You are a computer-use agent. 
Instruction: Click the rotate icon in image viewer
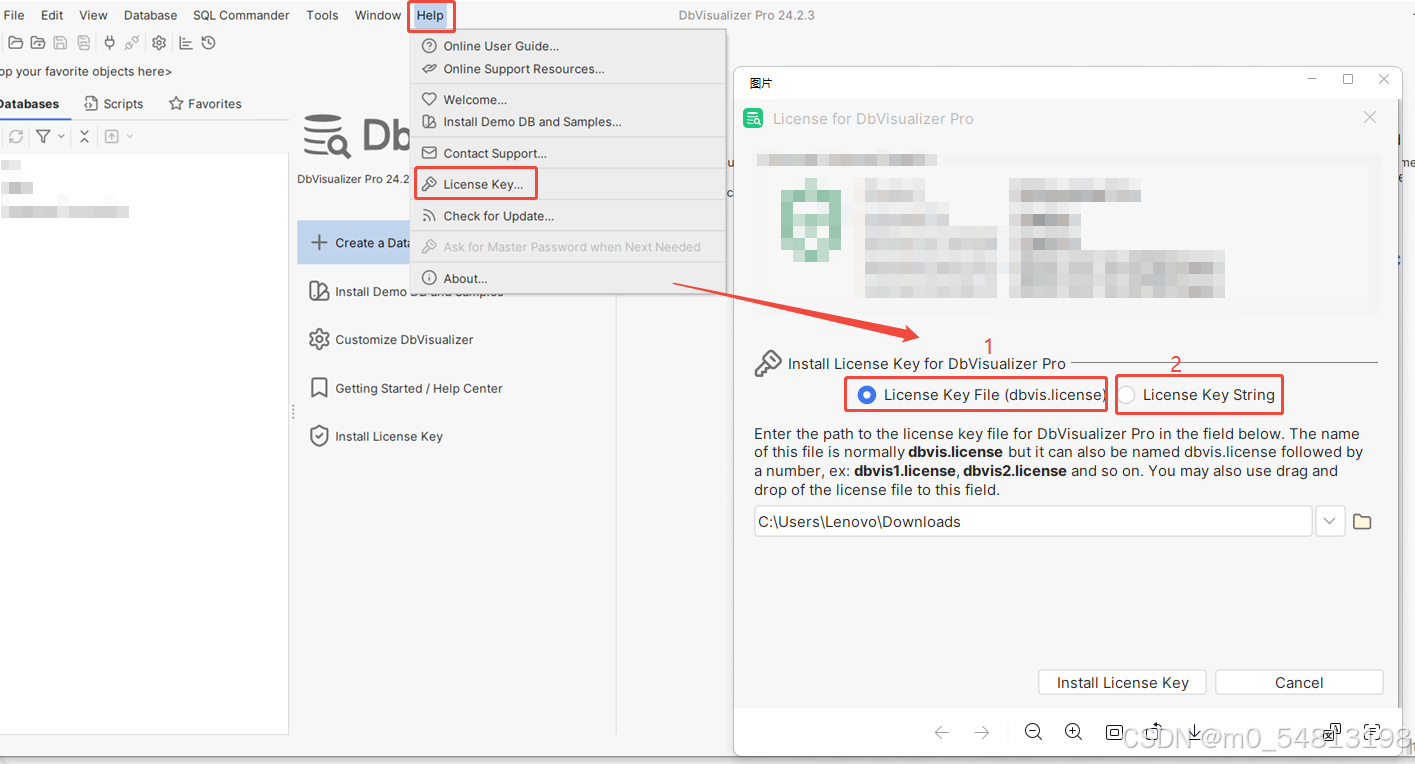click(x=1154, y=732)
